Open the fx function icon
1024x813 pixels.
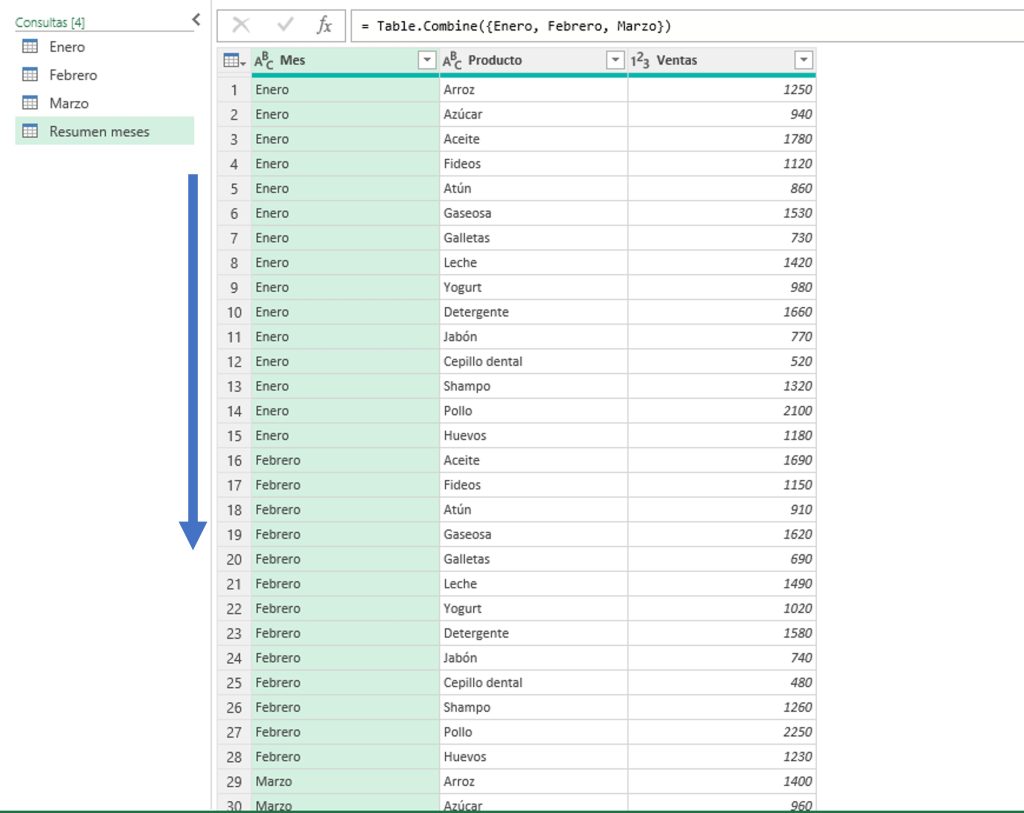click(x=324, y=25)
